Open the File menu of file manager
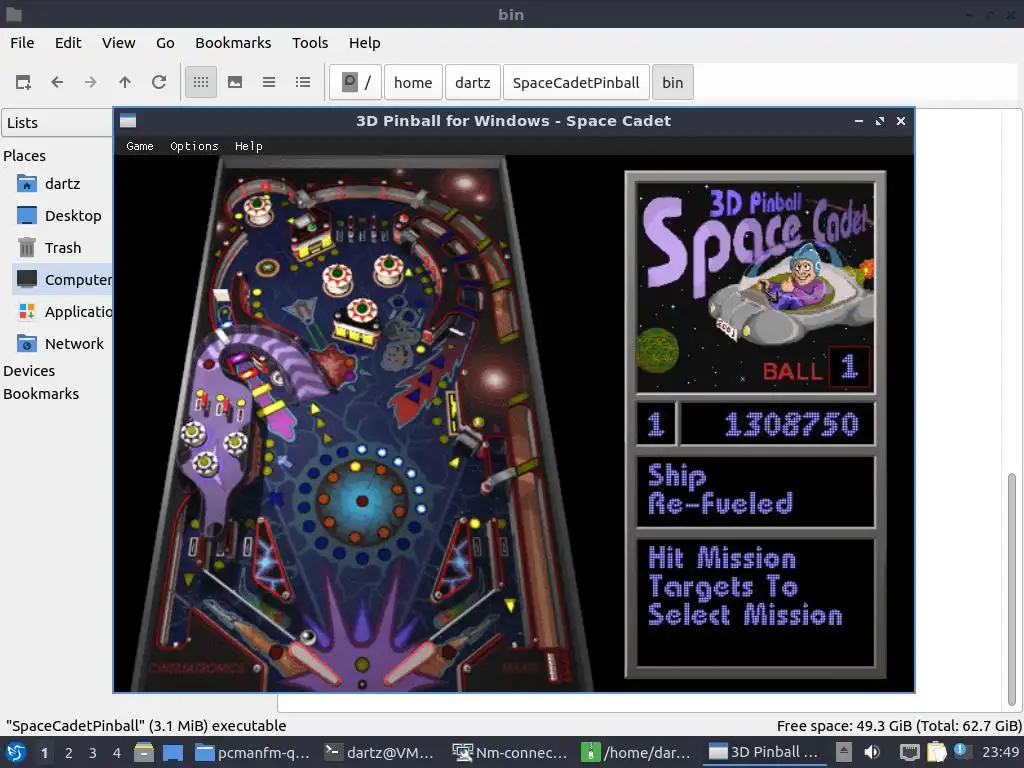This screenshot has height=768, width=1024. pos(22,43)
